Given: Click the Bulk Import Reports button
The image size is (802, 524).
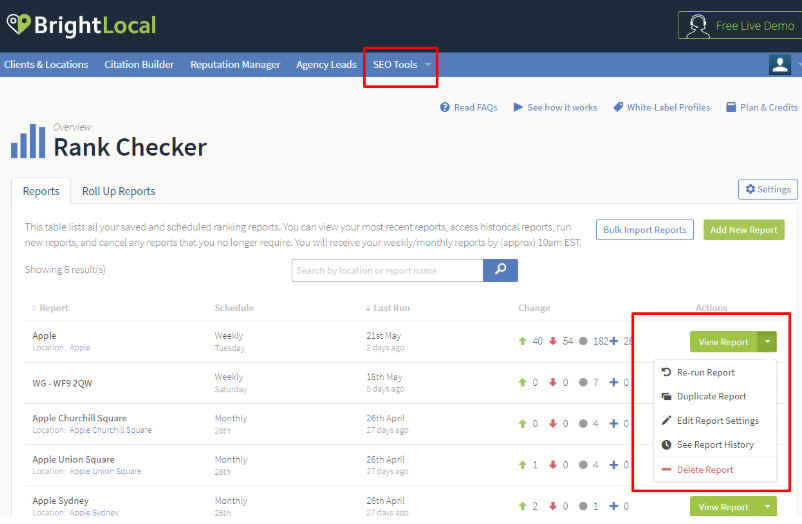Looking at the screenshot, I should (x=644, y=230).
